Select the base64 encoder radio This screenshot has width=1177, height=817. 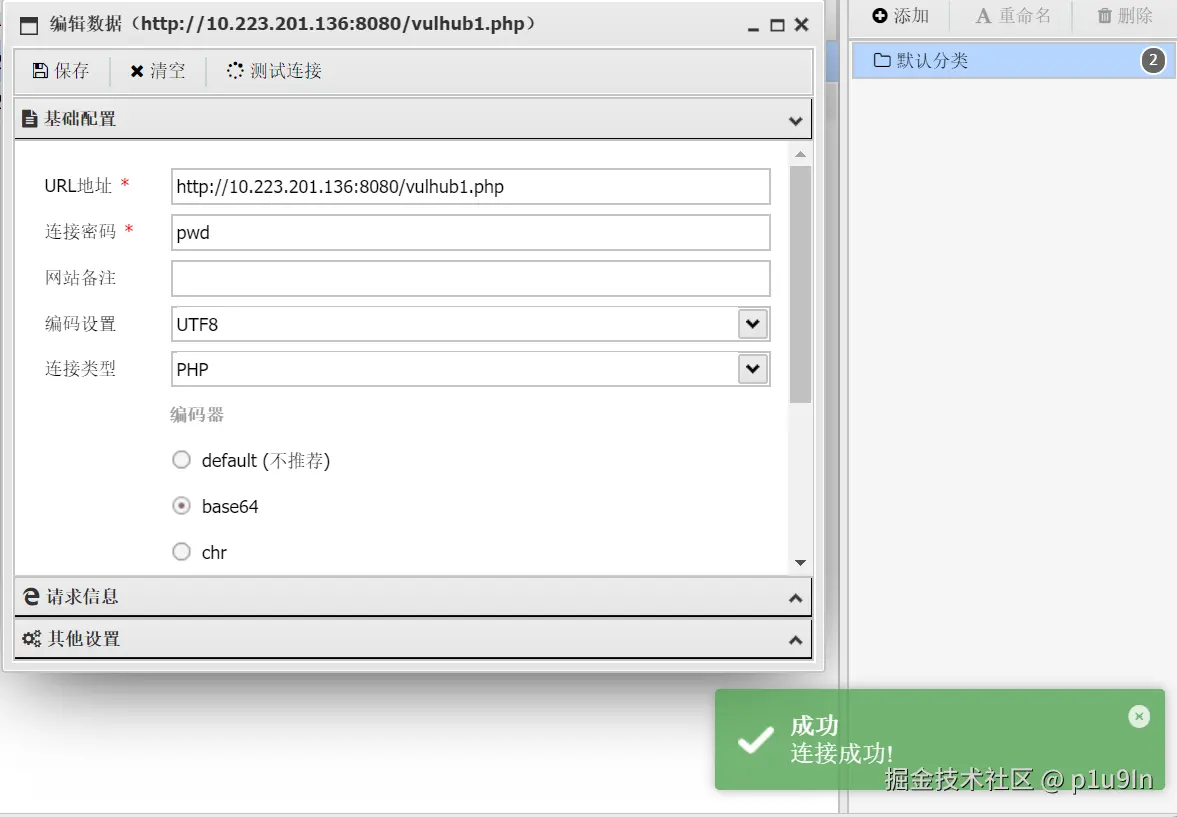point(182,506)
